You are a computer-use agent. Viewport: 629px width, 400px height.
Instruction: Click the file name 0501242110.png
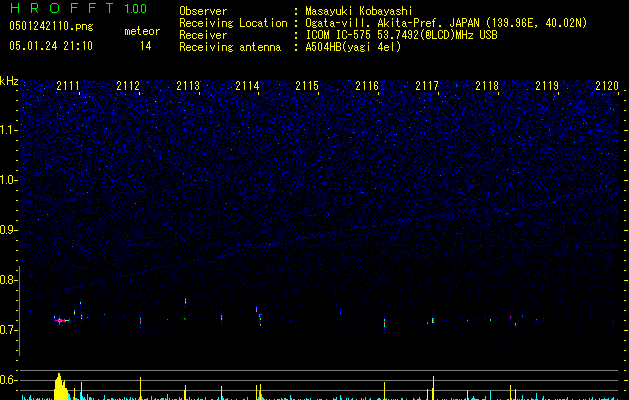point(51,26)
